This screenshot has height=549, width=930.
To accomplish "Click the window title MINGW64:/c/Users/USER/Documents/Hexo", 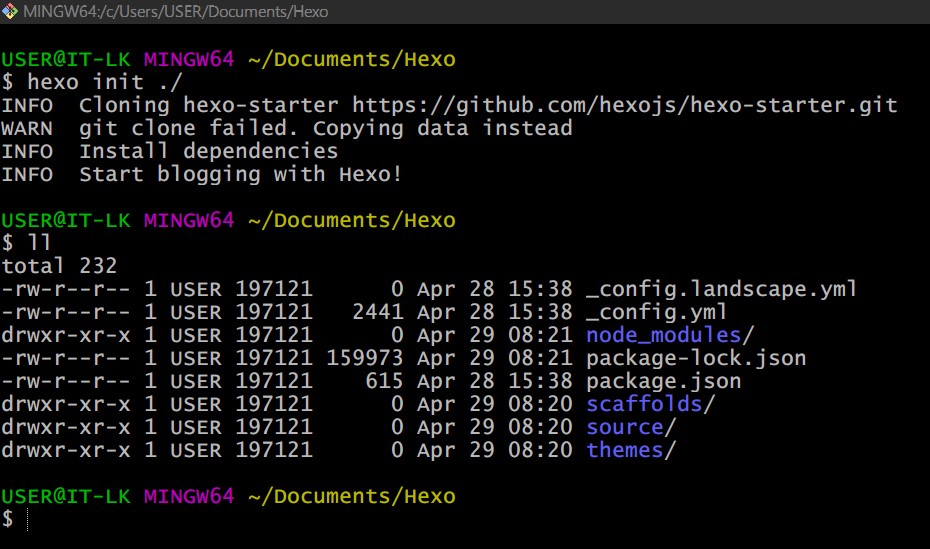I will (176, 12).
